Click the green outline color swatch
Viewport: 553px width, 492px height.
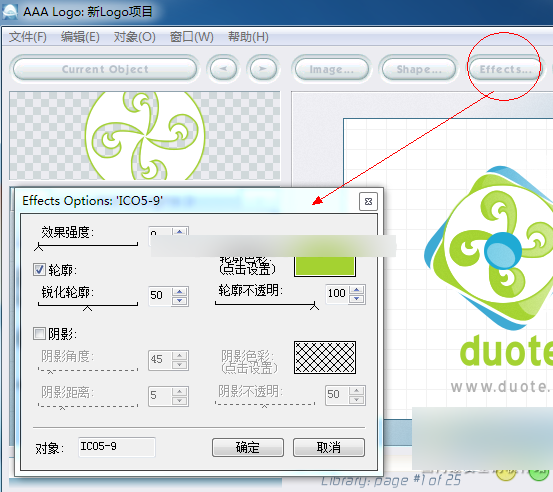click(325, 266)
